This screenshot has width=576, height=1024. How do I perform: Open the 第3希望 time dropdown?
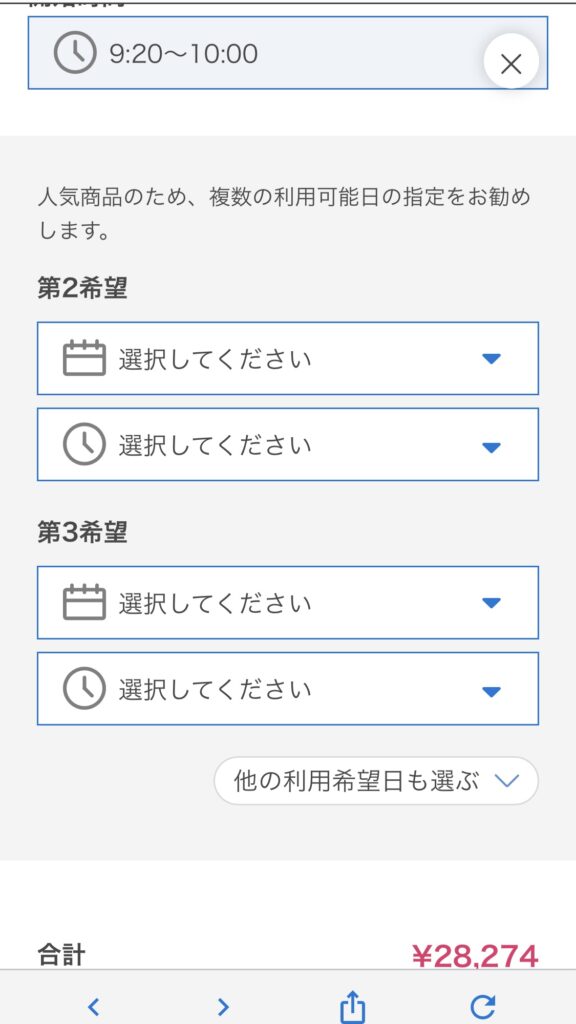tap(288, 689)
